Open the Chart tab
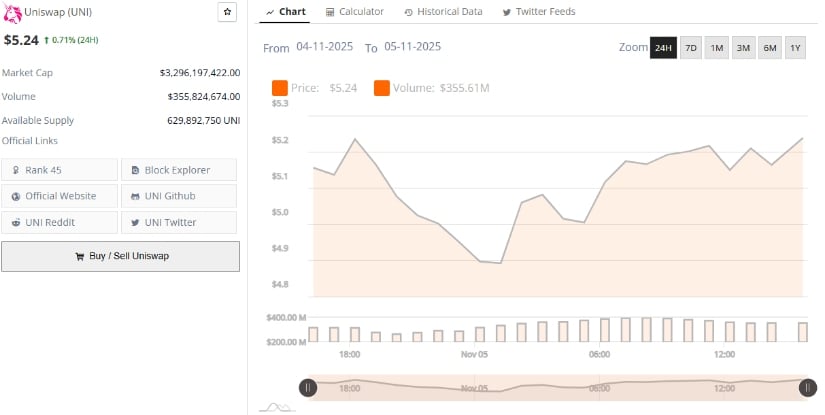Screen dimensions: 825x415 tap(285, 12)
